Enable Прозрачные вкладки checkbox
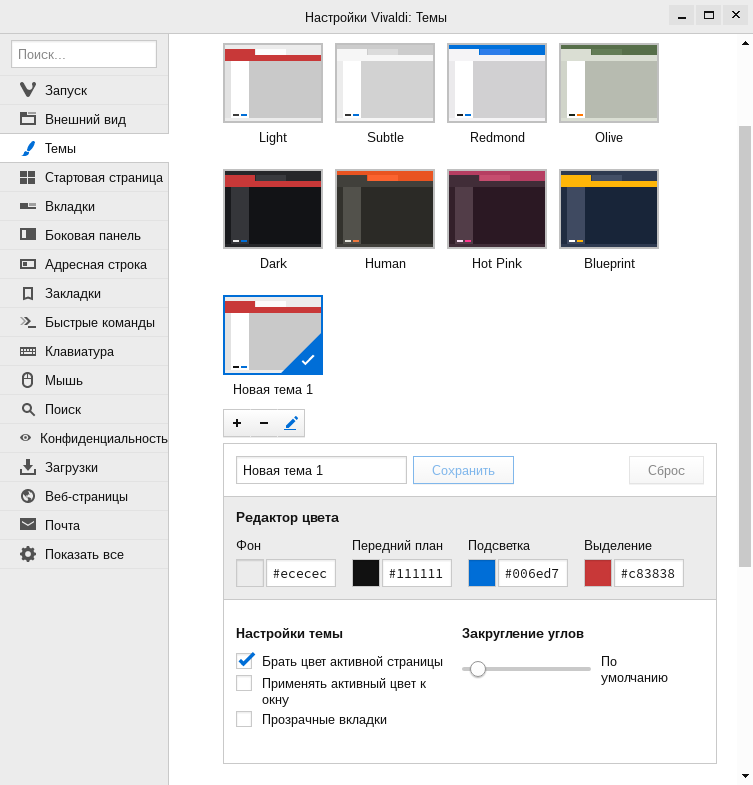This screenshot has height=785, width=753. [244, 719]
